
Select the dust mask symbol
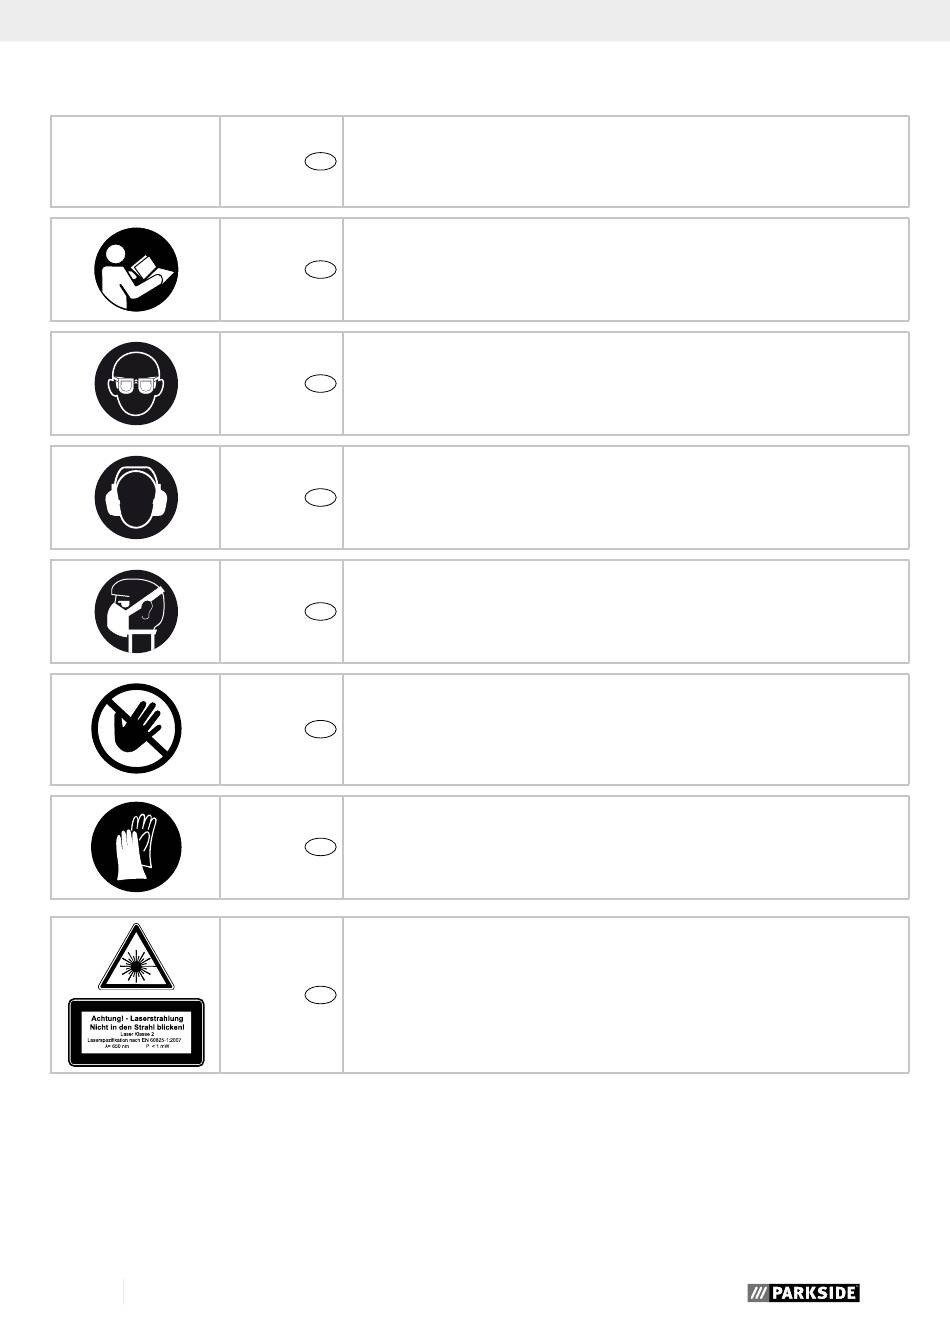(136, 612)
